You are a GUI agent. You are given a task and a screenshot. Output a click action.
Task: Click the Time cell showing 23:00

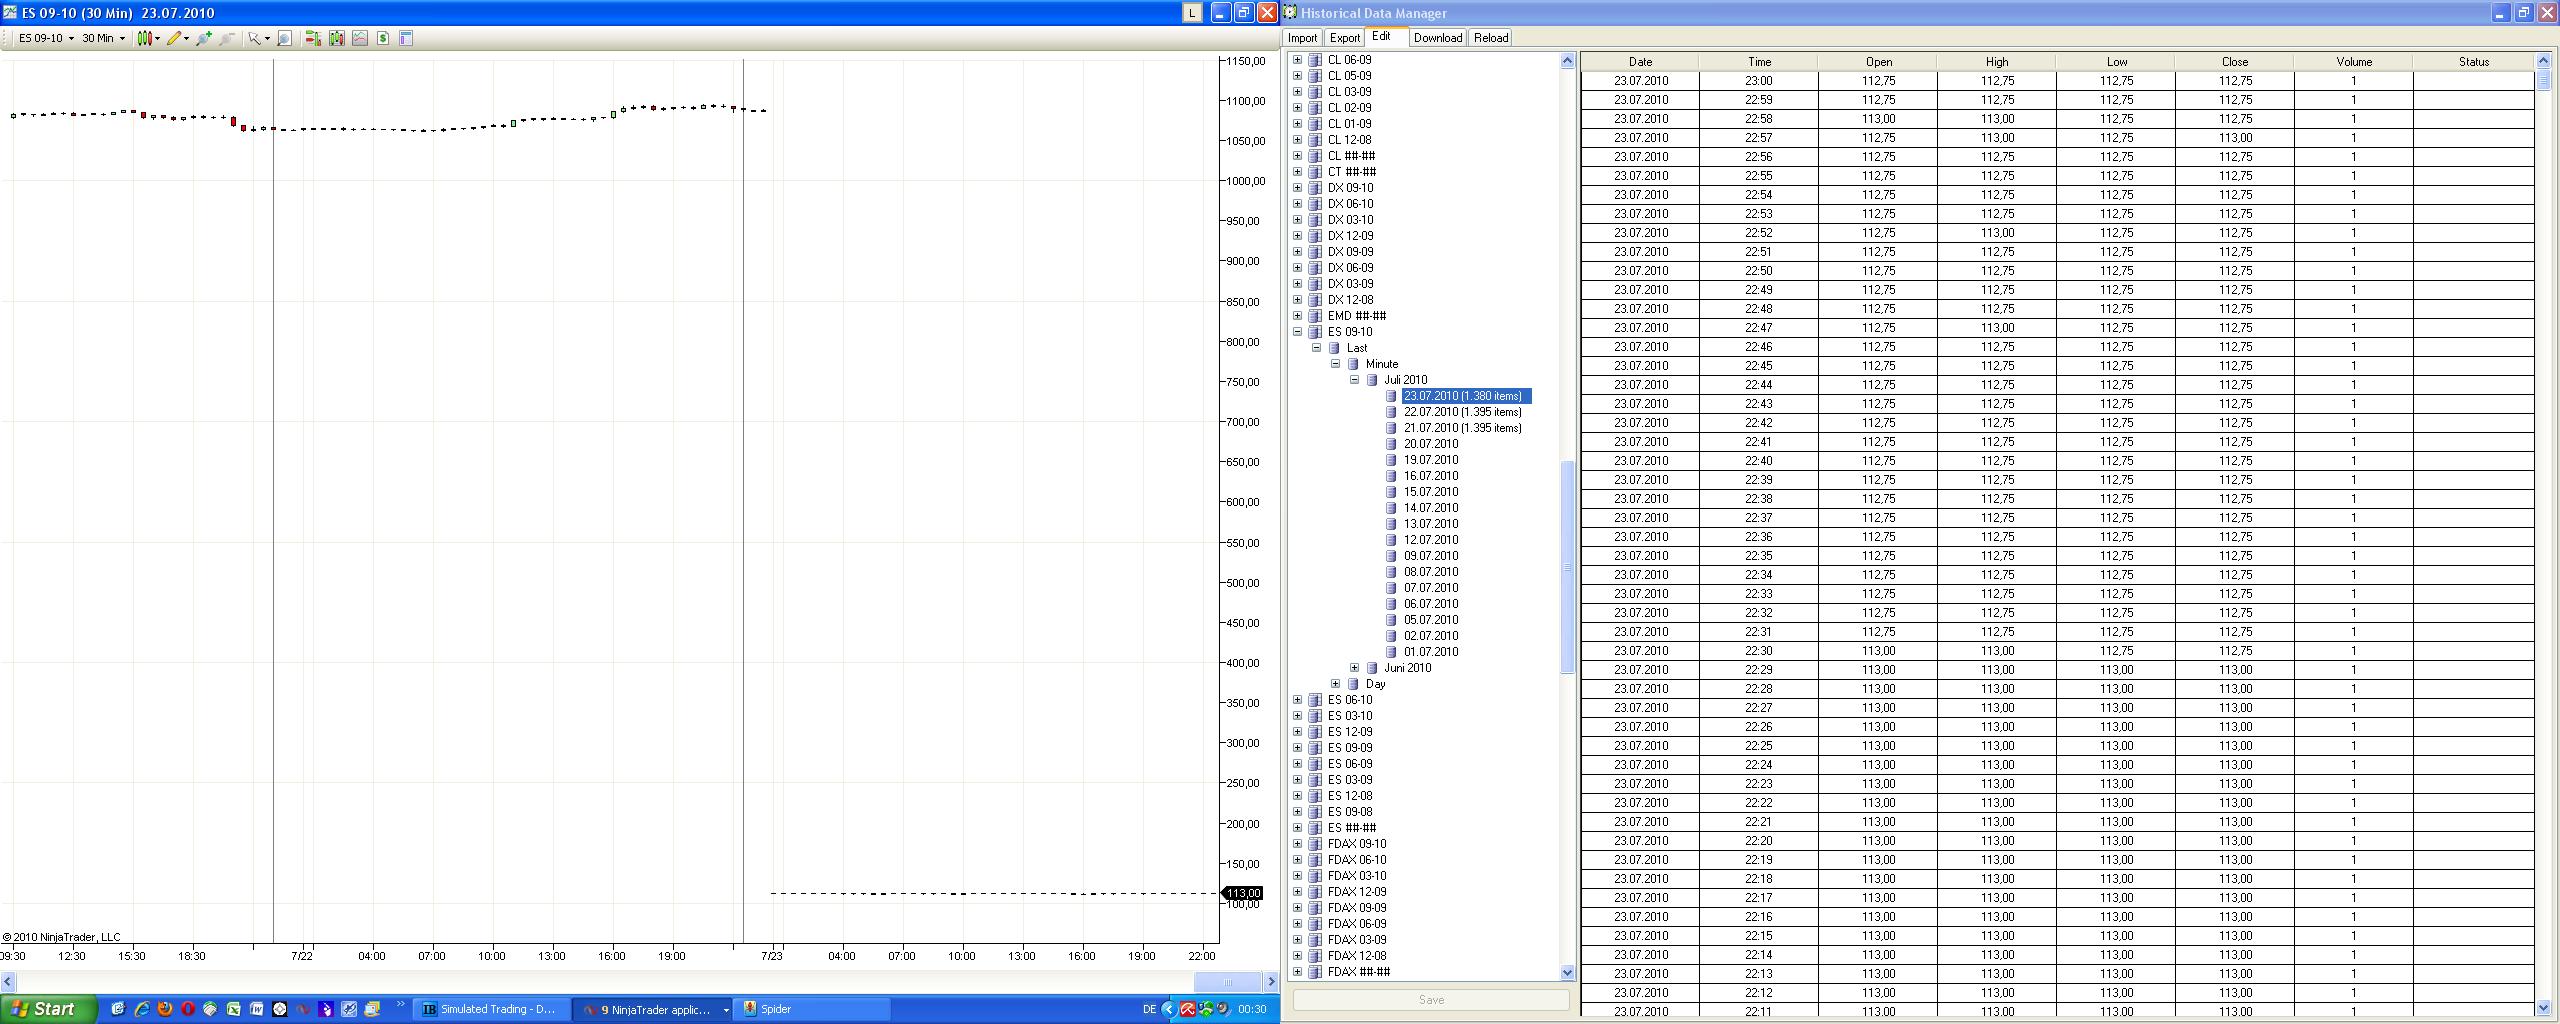point(1759,81)
